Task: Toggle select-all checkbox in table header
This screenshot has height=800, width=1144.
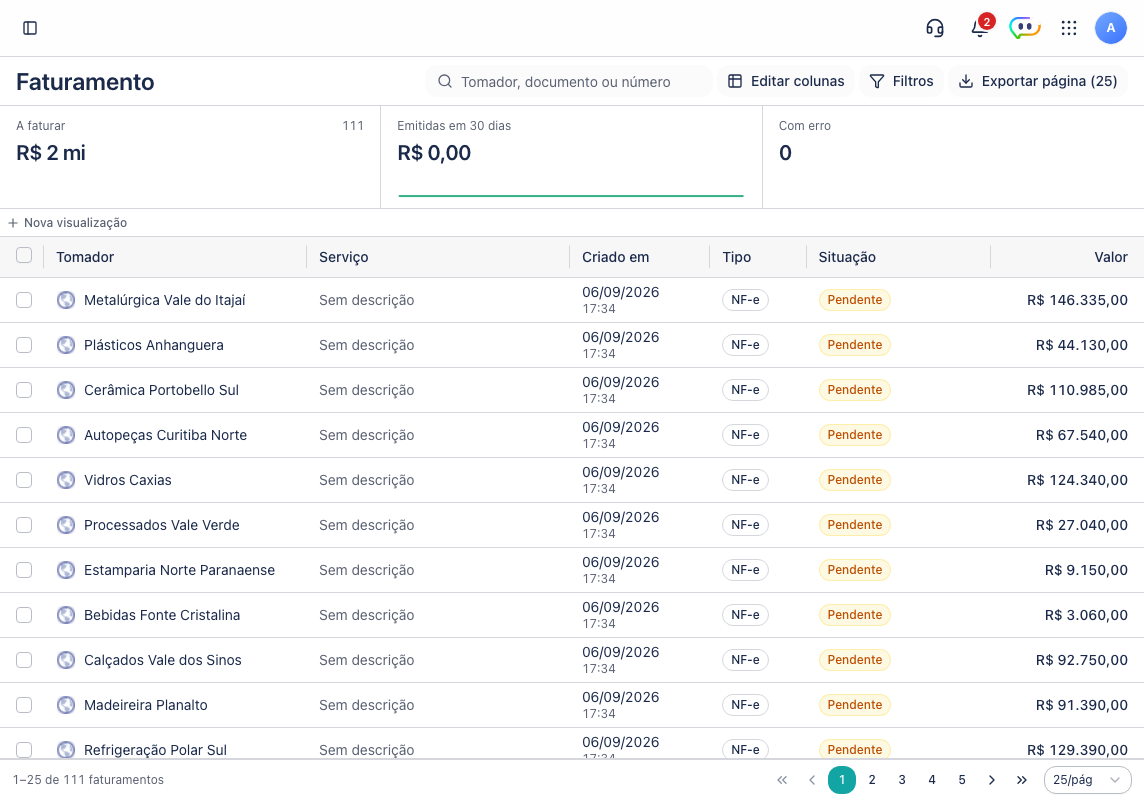Action: [x=24, y=255]
